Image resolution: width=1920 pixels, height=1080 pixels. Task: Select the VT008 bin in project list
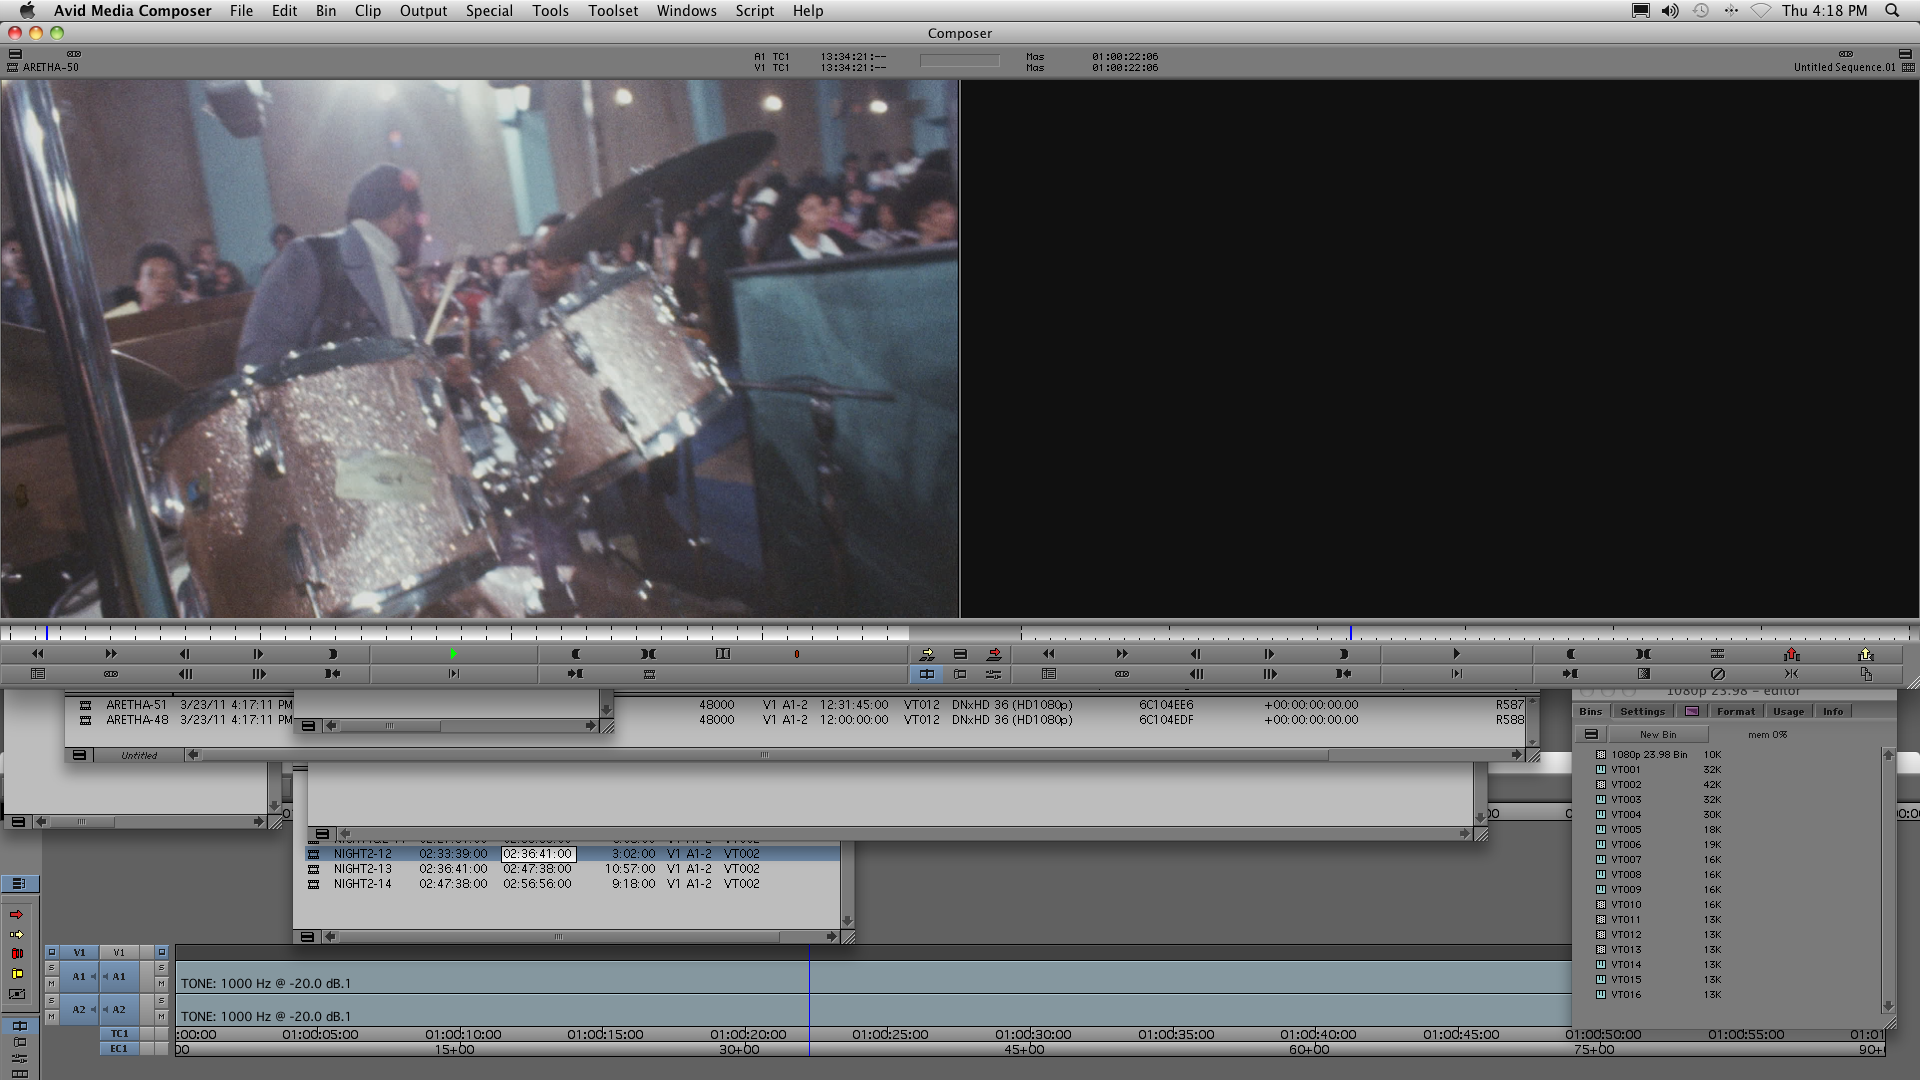click(x=1626, y=874)
